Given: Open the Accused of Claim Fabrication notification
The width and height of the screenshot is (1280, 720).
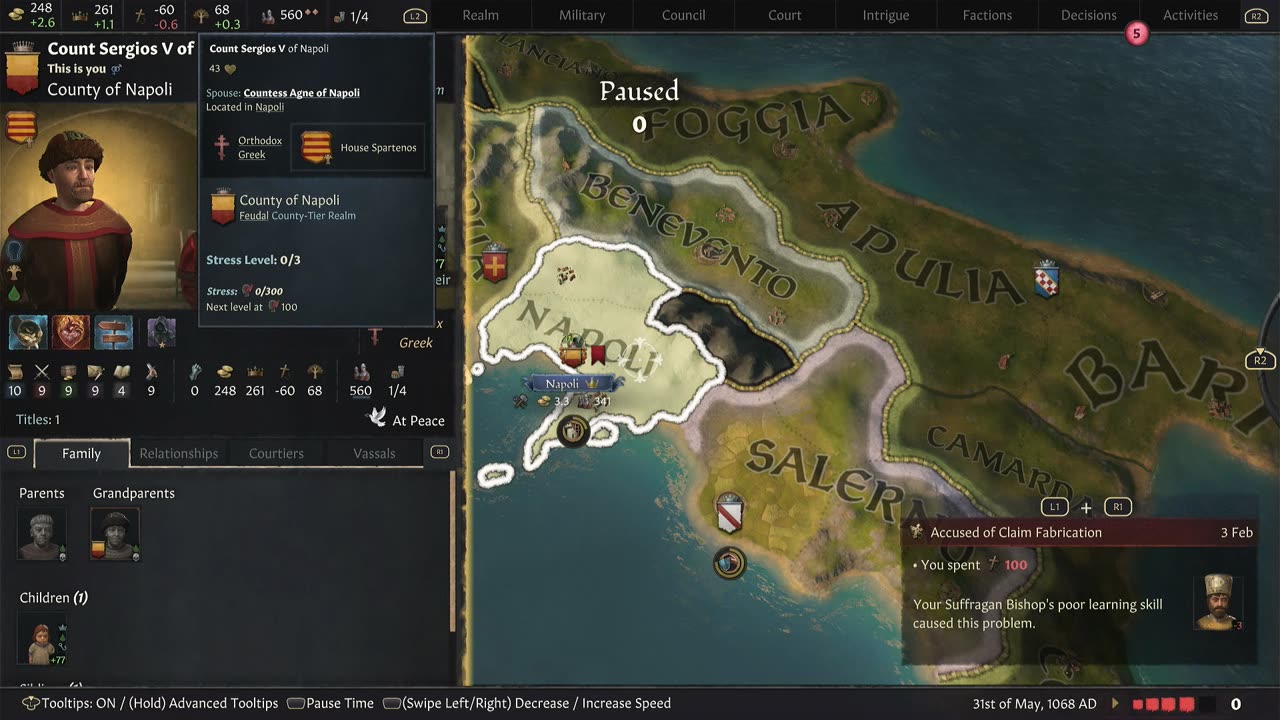Looking at the screenshot, I should (x=1079, y=532).
